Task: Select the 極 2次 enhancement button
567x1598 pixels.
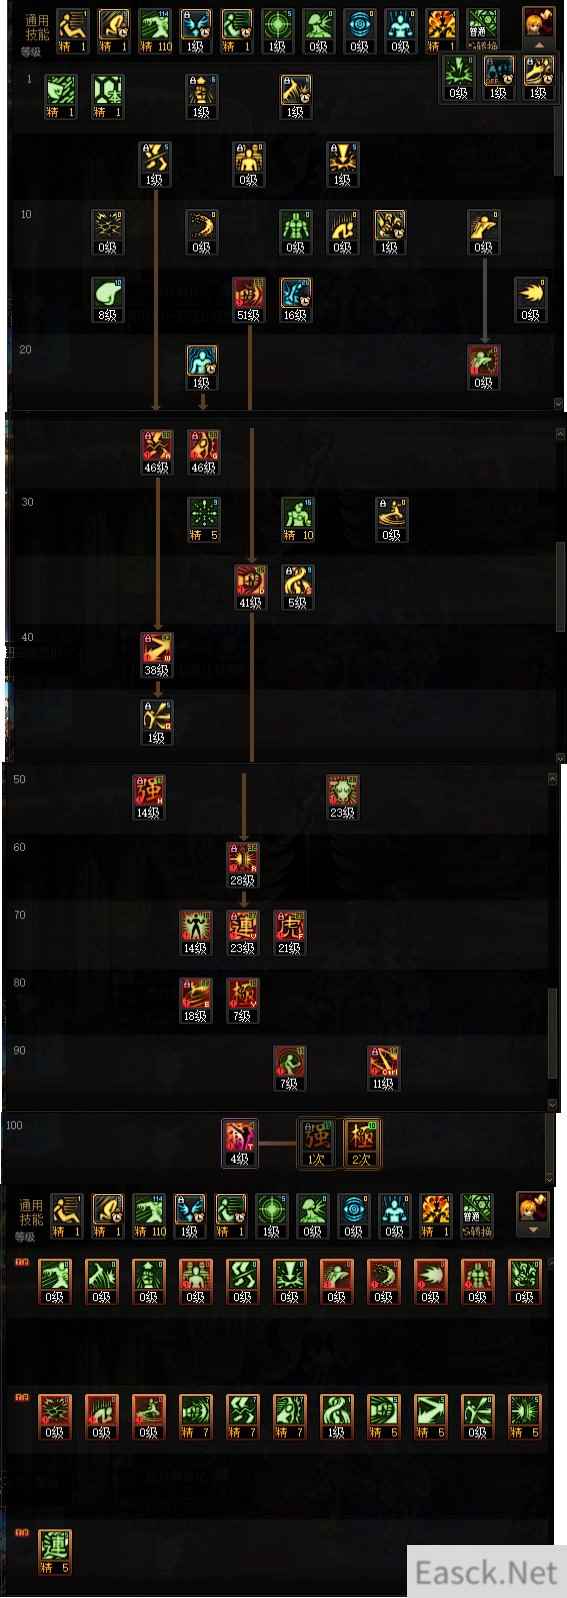Action: click(x=361, y=1143)
